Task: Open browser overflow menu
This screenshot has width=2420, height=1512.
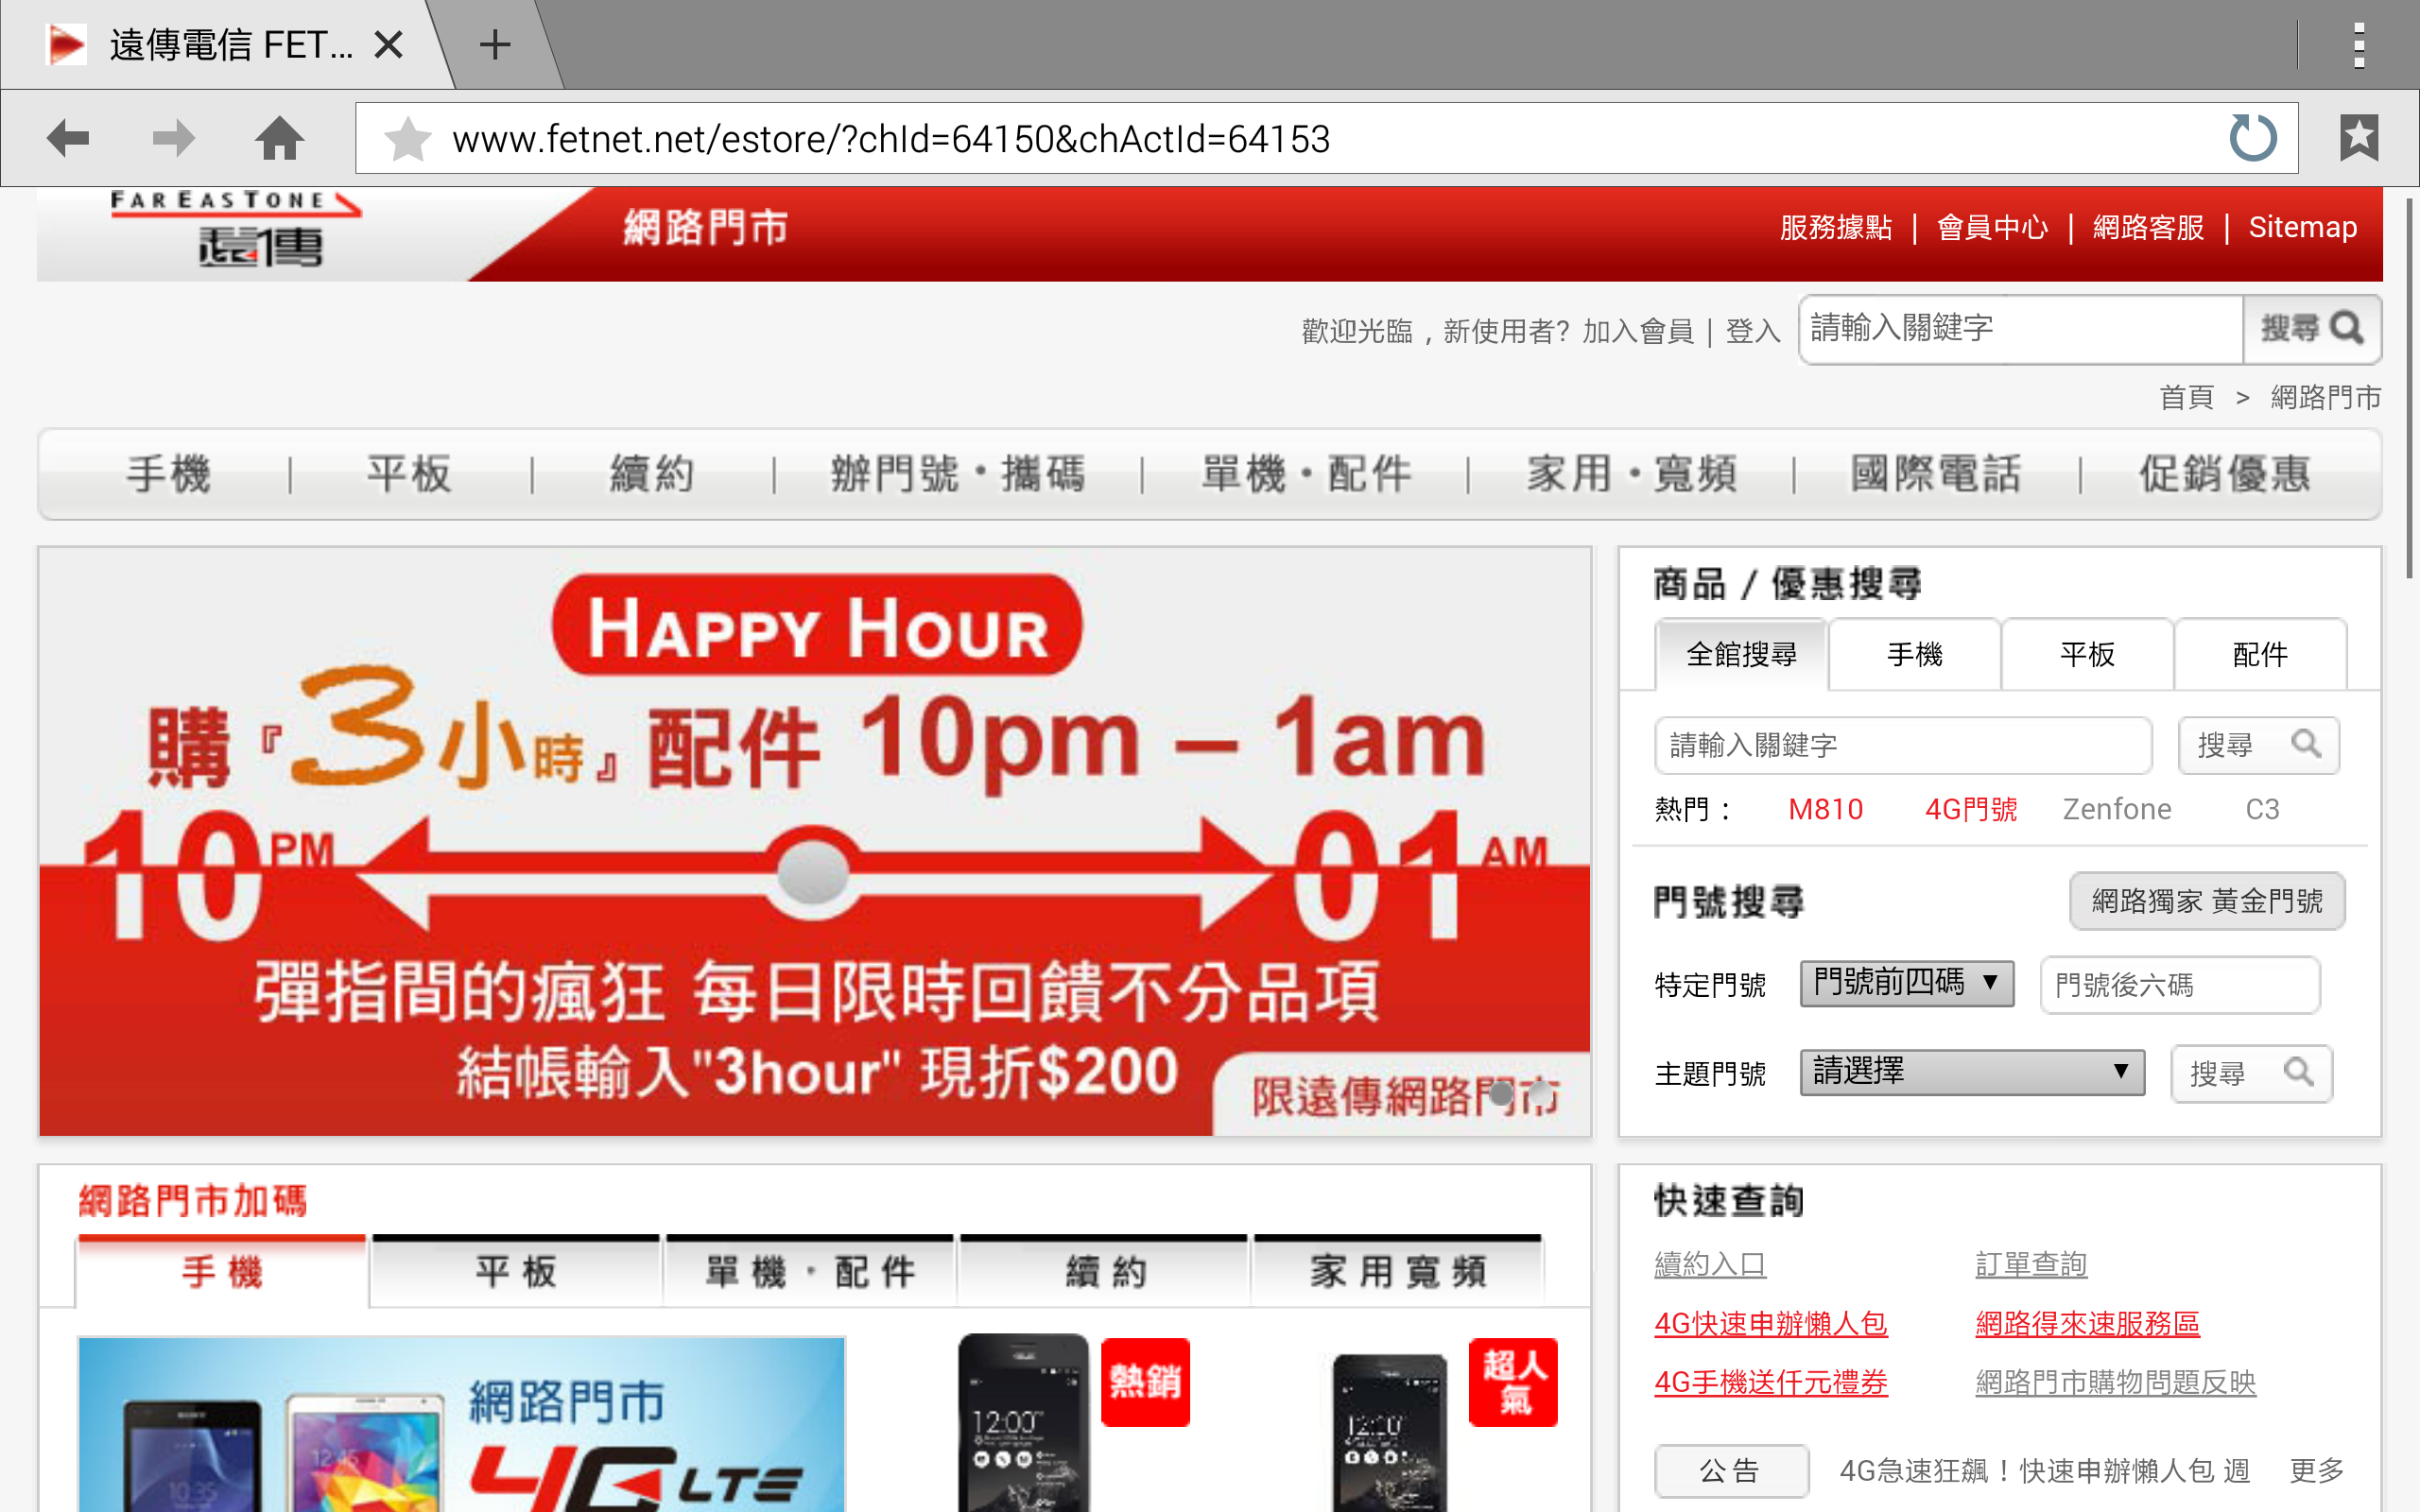Action: [x=2359, y=45]
